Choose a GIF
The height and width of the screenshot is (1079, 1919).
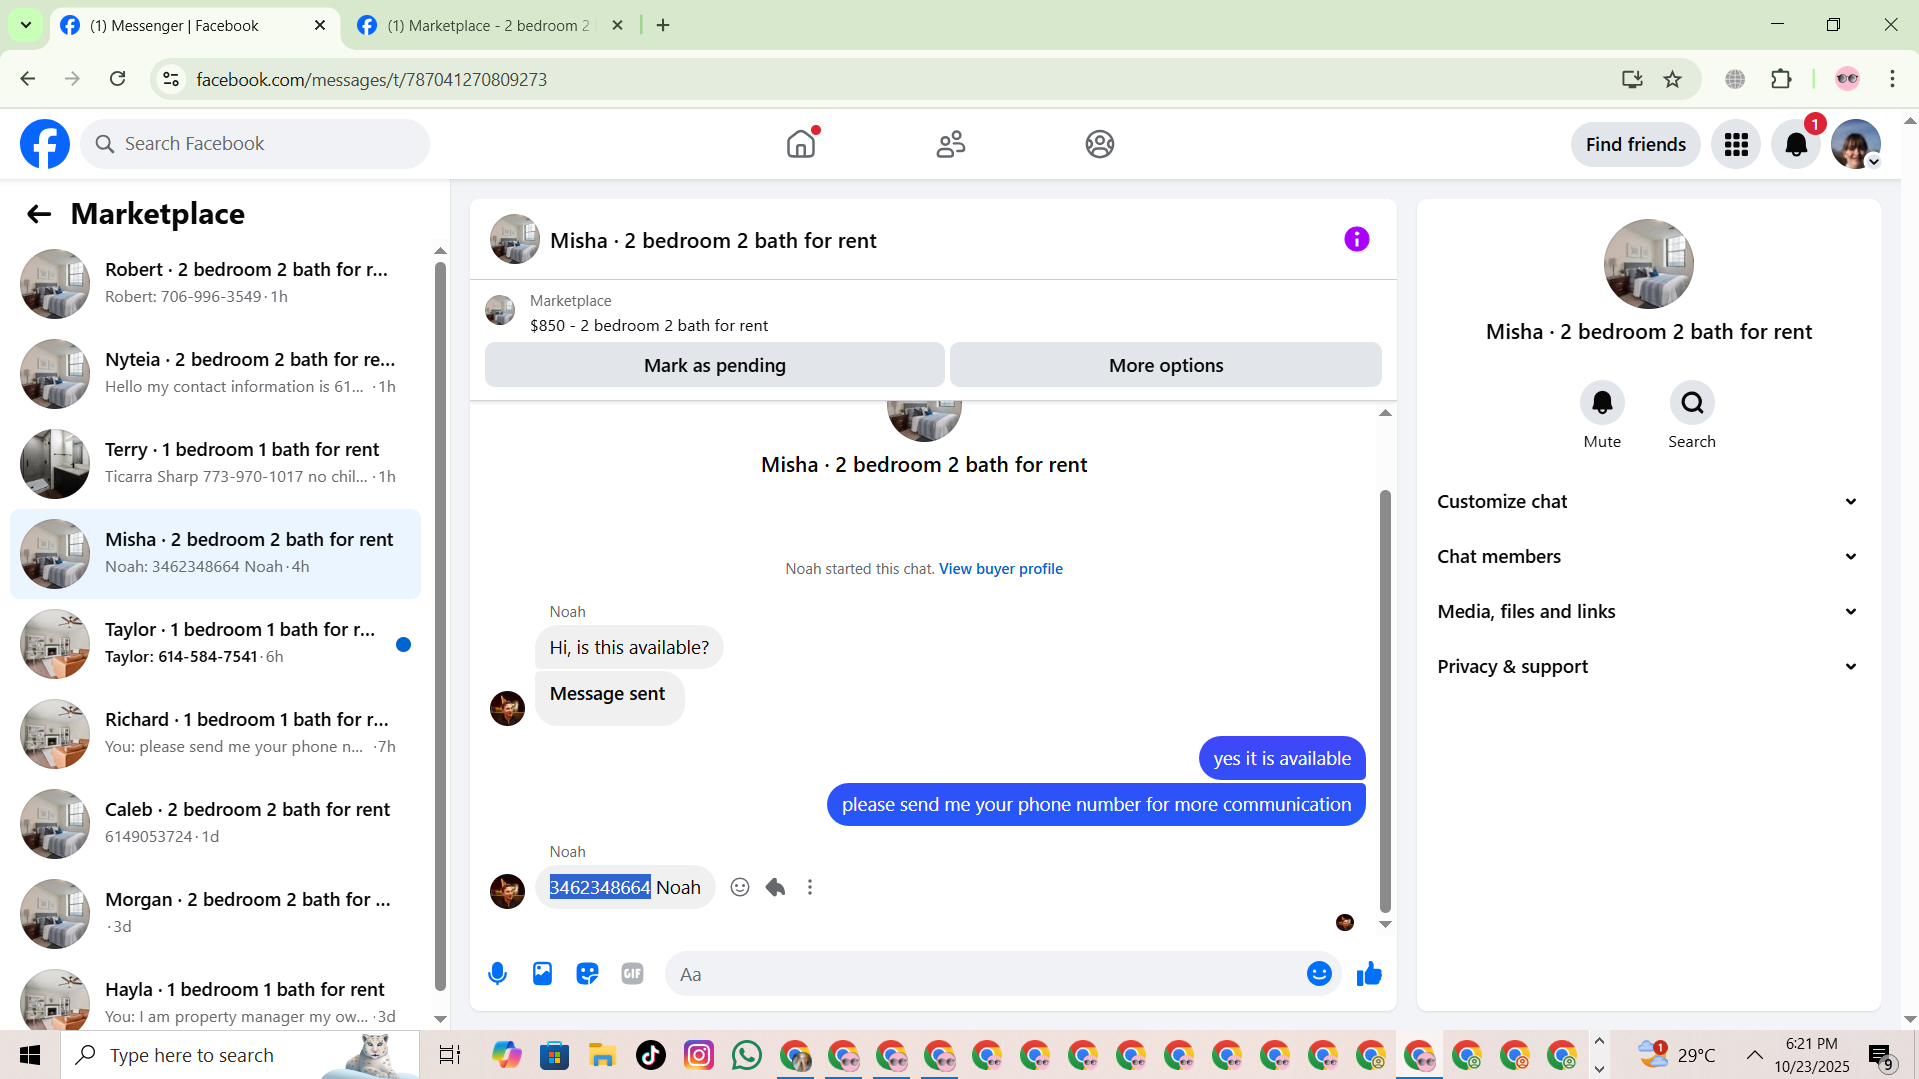[632, 973]
